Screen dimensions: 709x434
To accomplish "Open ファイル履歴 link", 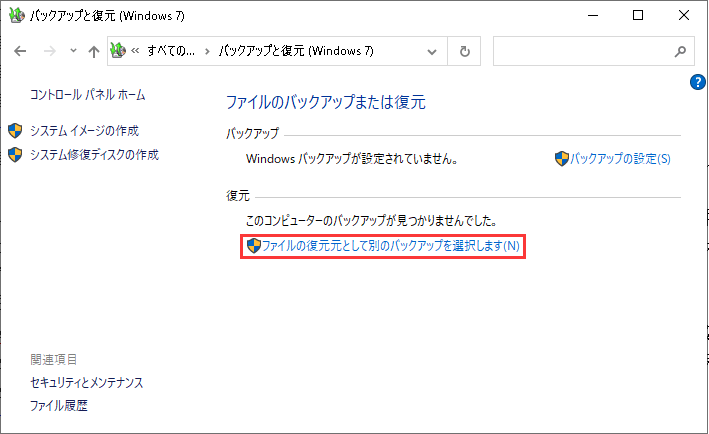I will tap(59, 406).
